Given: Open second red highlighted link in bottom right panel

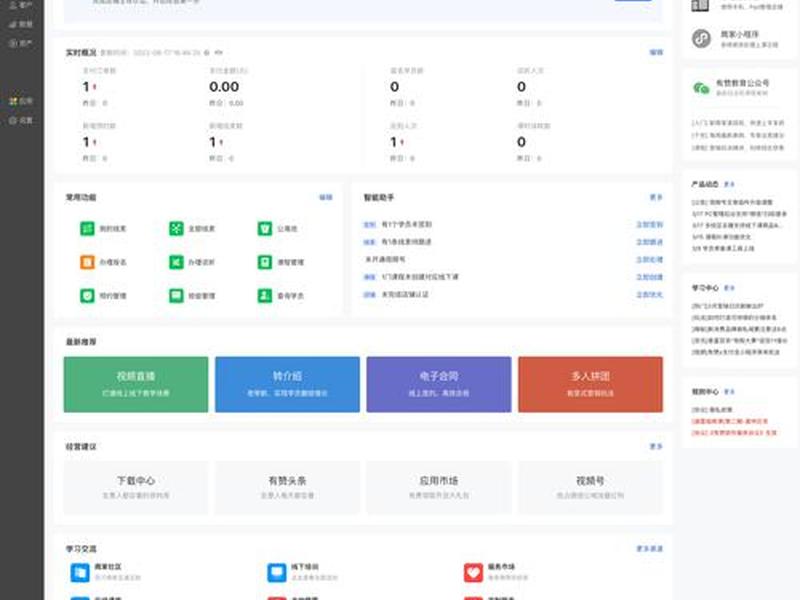Looking at the screenshot, I should (734, 433).
